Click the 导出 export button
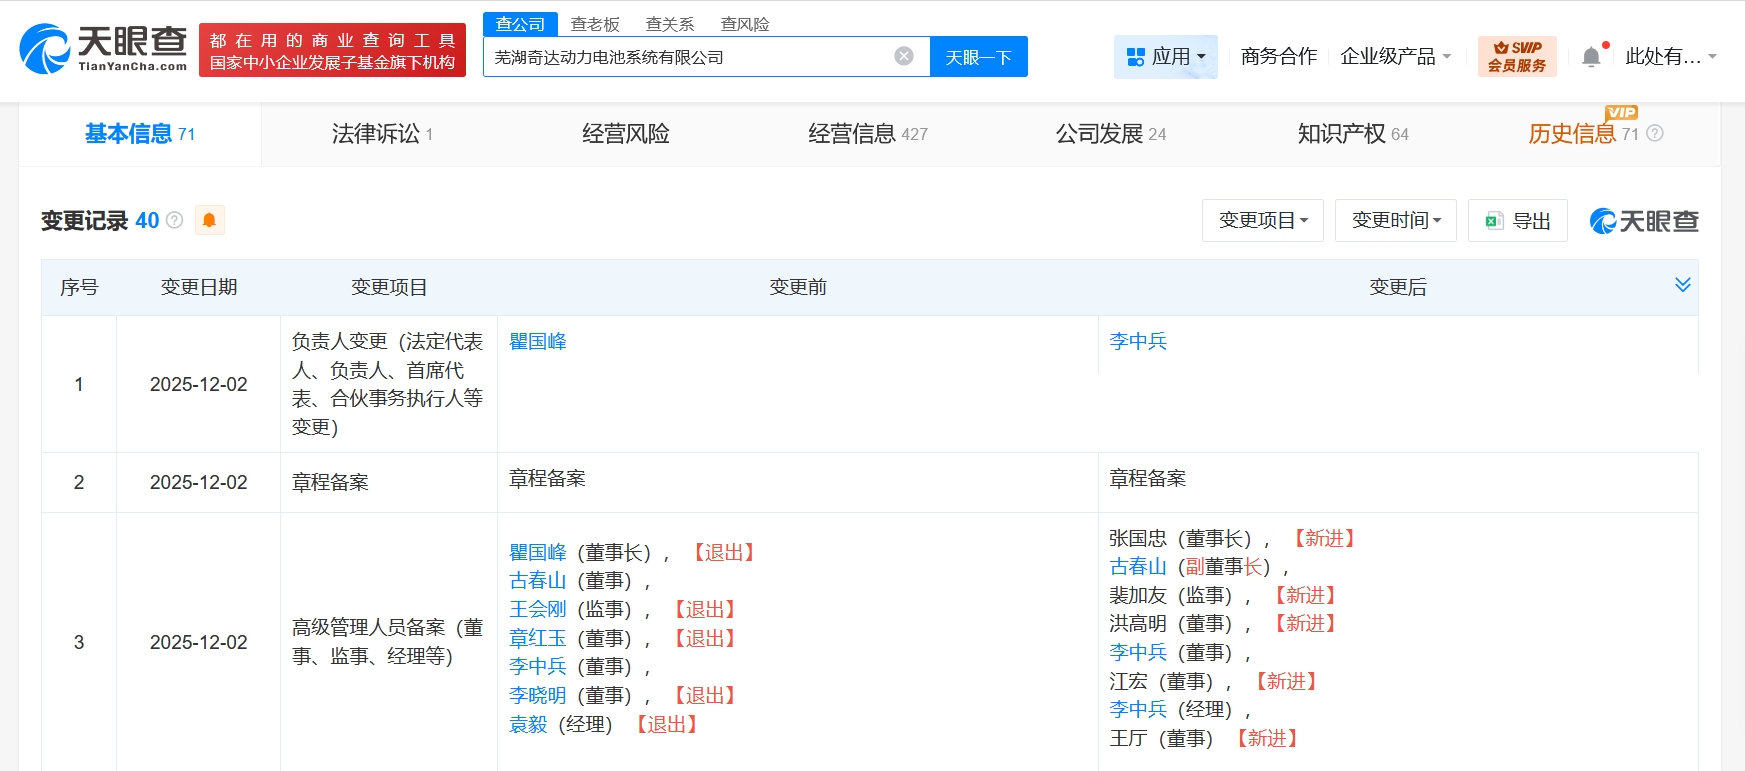The image size is (1745, 771). [1518, 220]
